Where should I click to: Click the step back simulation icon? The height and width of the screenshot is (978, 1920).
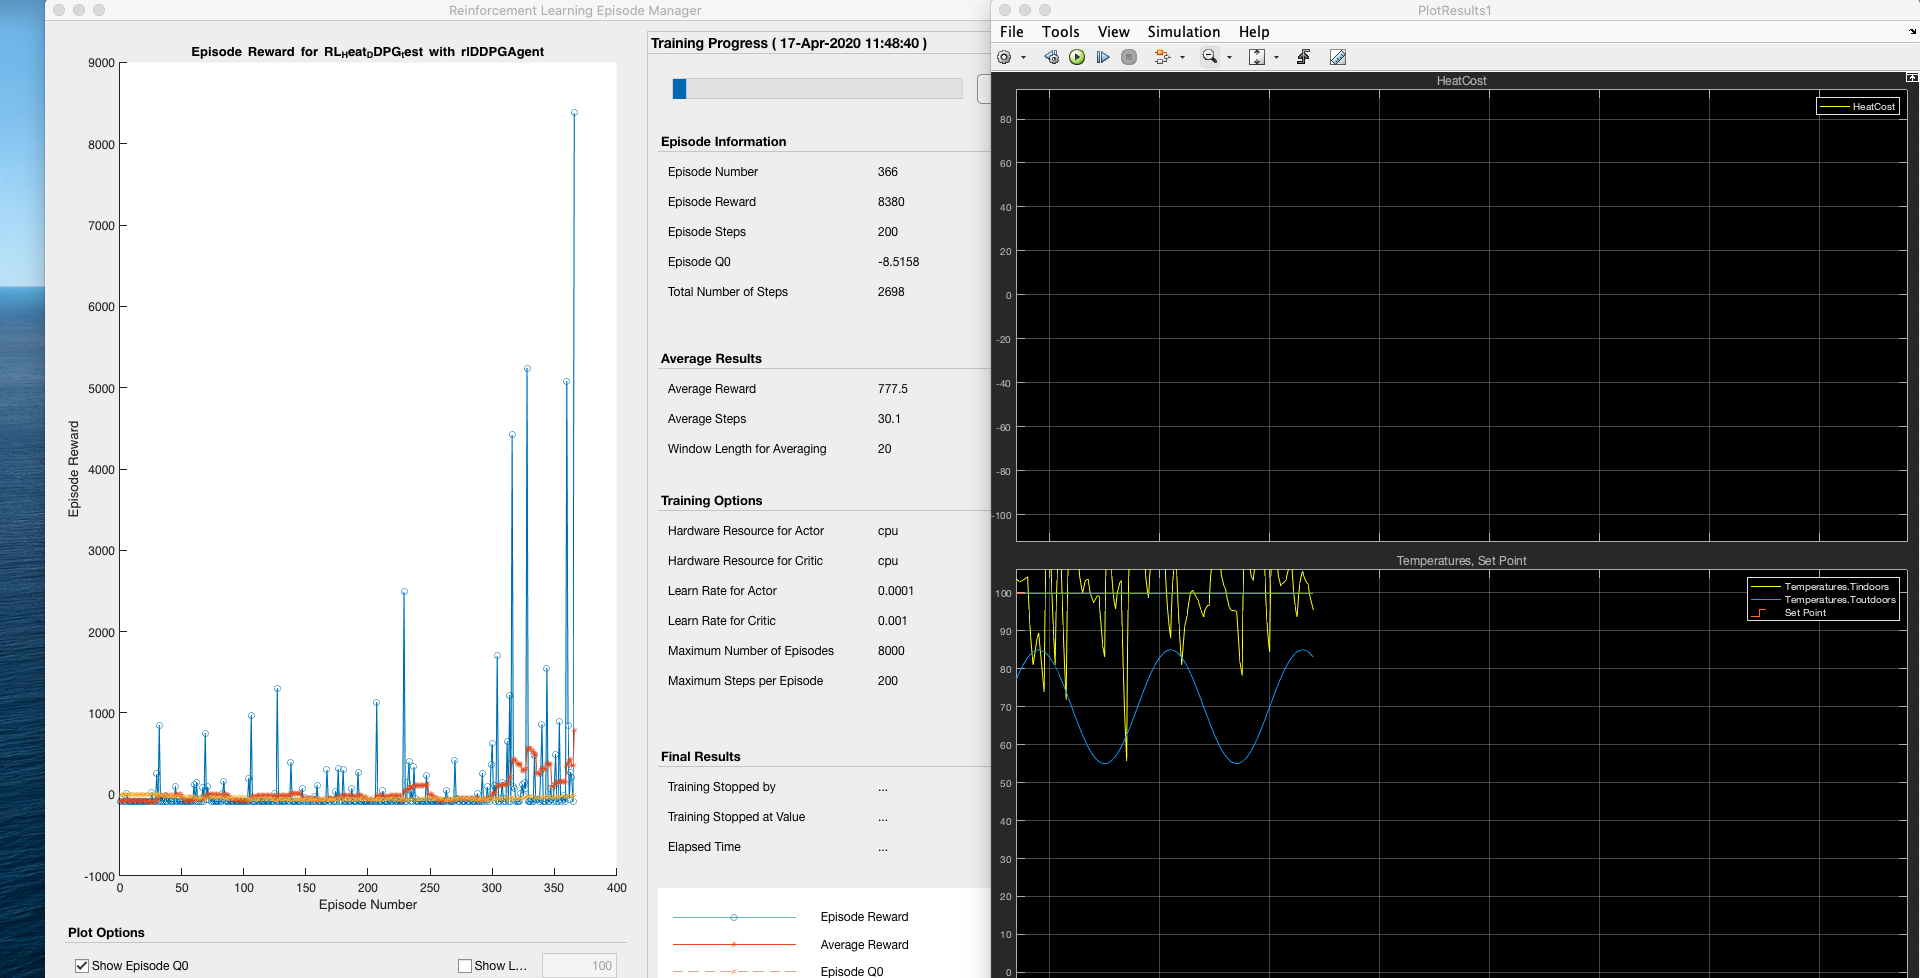pos(1051,57)
